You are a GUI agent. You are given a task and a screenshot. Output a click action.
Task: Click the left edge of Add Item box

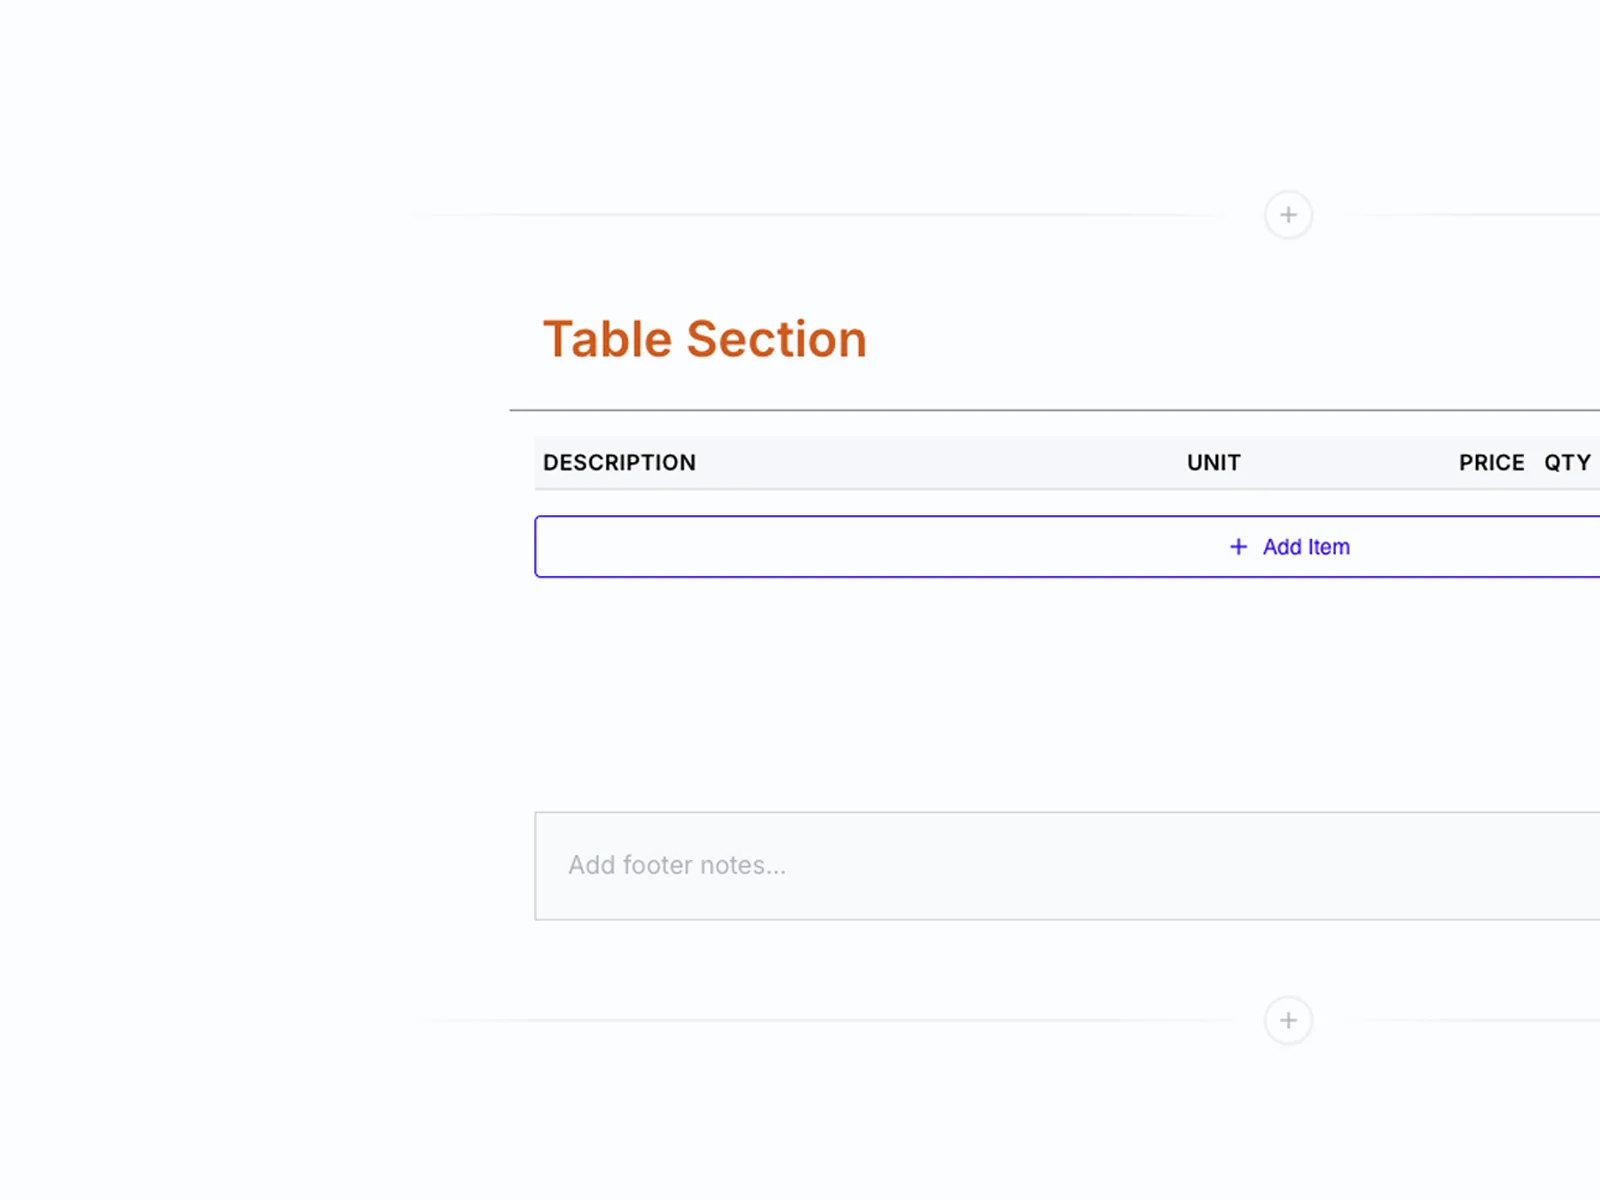coord(537,547)
